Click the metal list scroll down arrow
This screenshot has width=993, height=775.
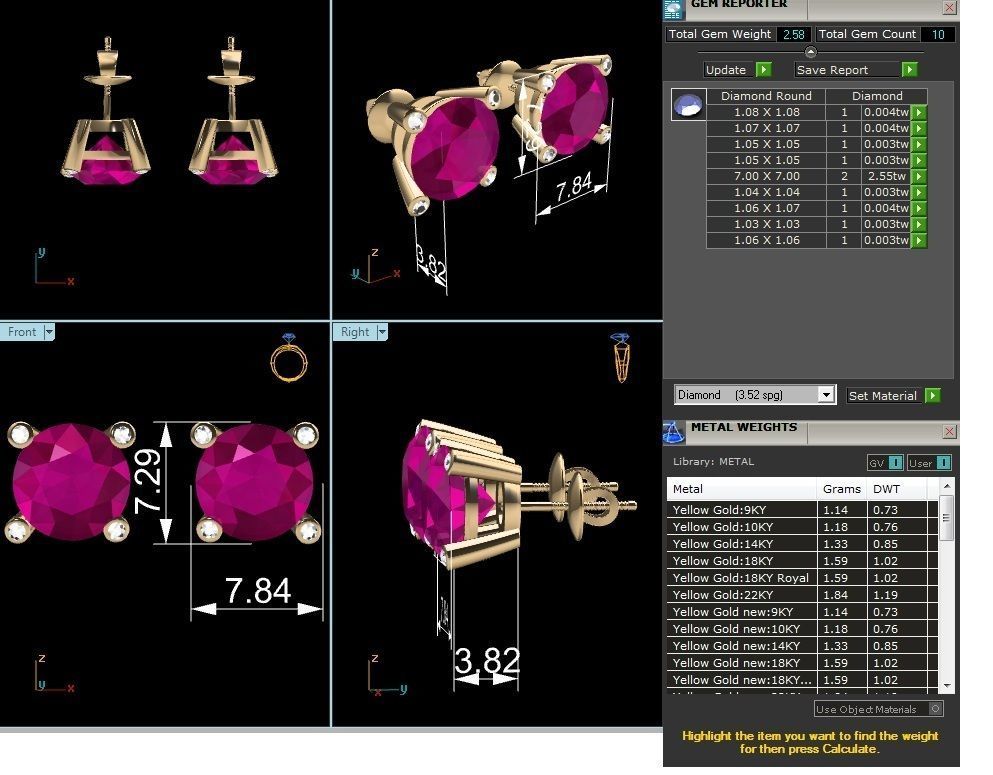(x=947, y=686)
